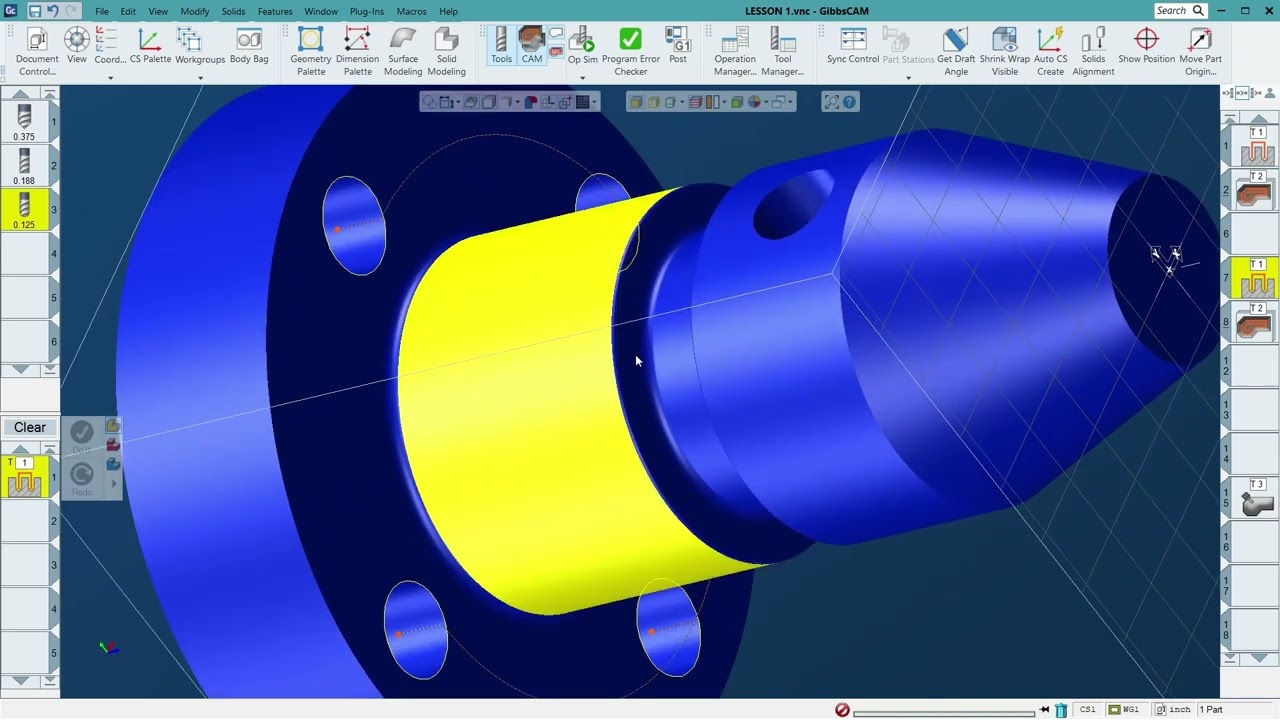1280x720 pixels.
Task: Launch Op Sim rendering
Action: pos(583,47)
